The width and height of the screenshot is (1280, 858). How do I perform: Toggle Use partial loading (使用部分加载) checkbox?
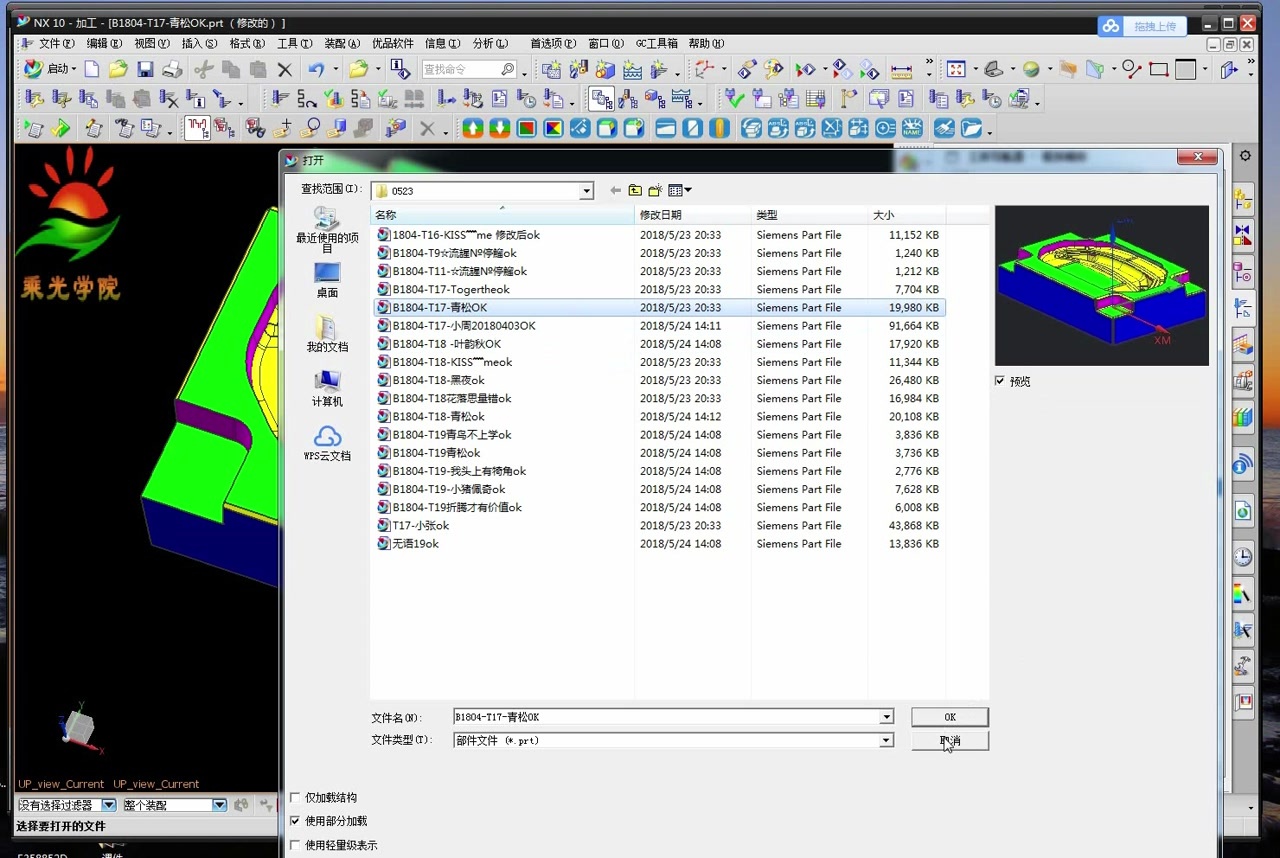[295, 821]
